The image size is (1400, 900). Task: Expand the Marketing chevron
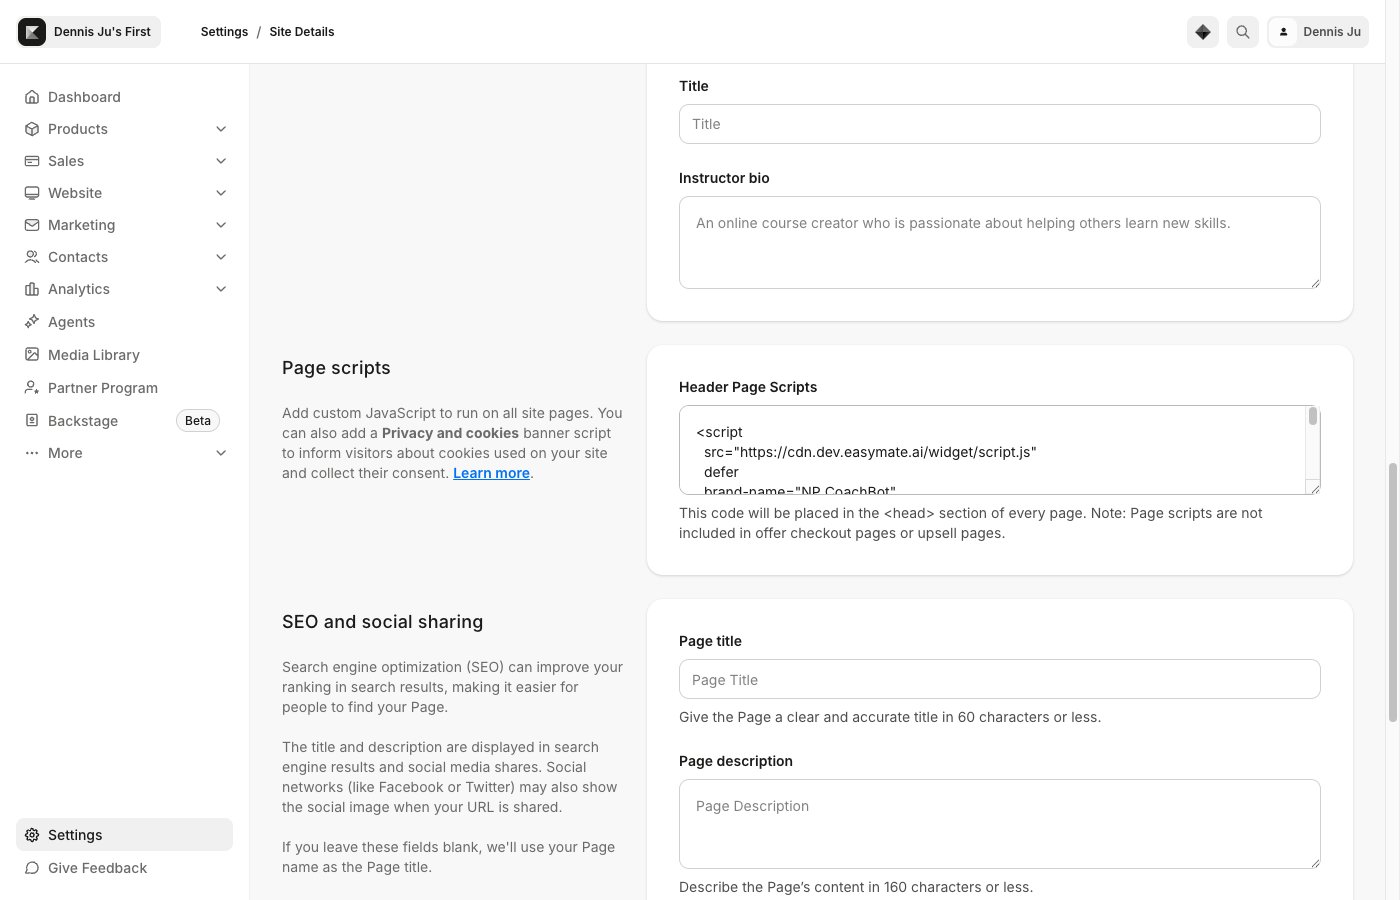click(221, 225)
